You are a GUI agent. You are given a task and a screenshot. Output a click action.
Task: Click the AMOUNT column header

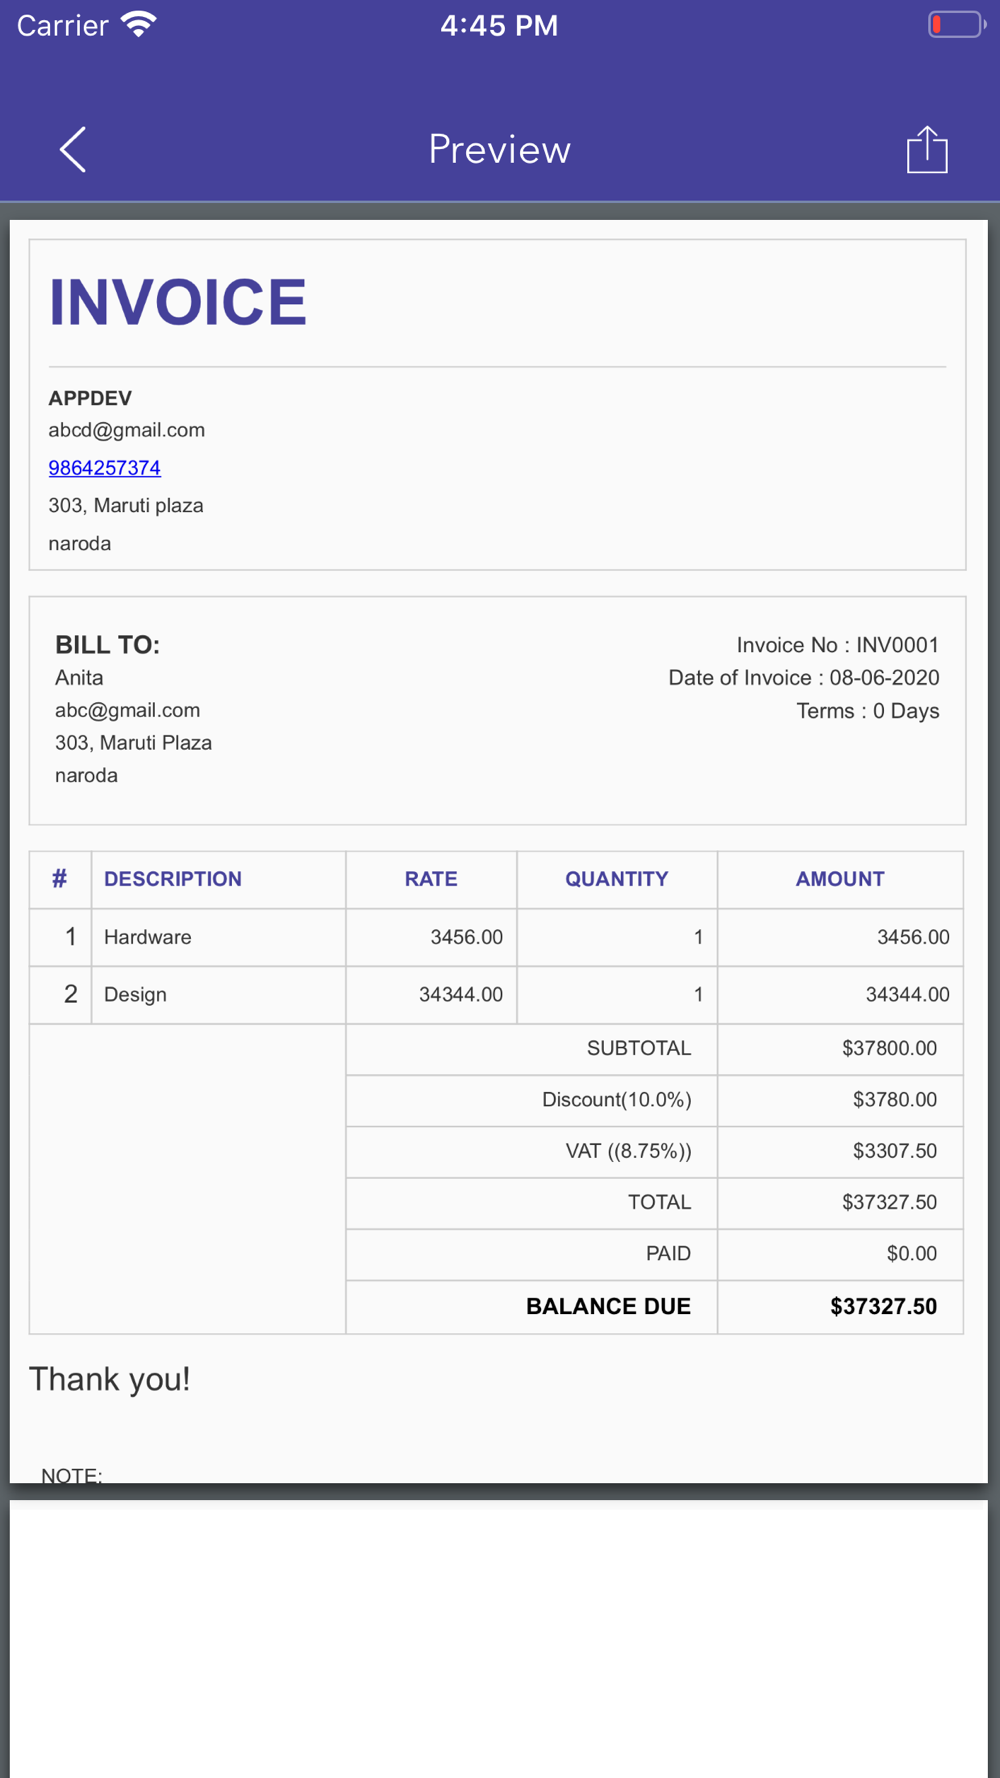[x=840, y=879]
